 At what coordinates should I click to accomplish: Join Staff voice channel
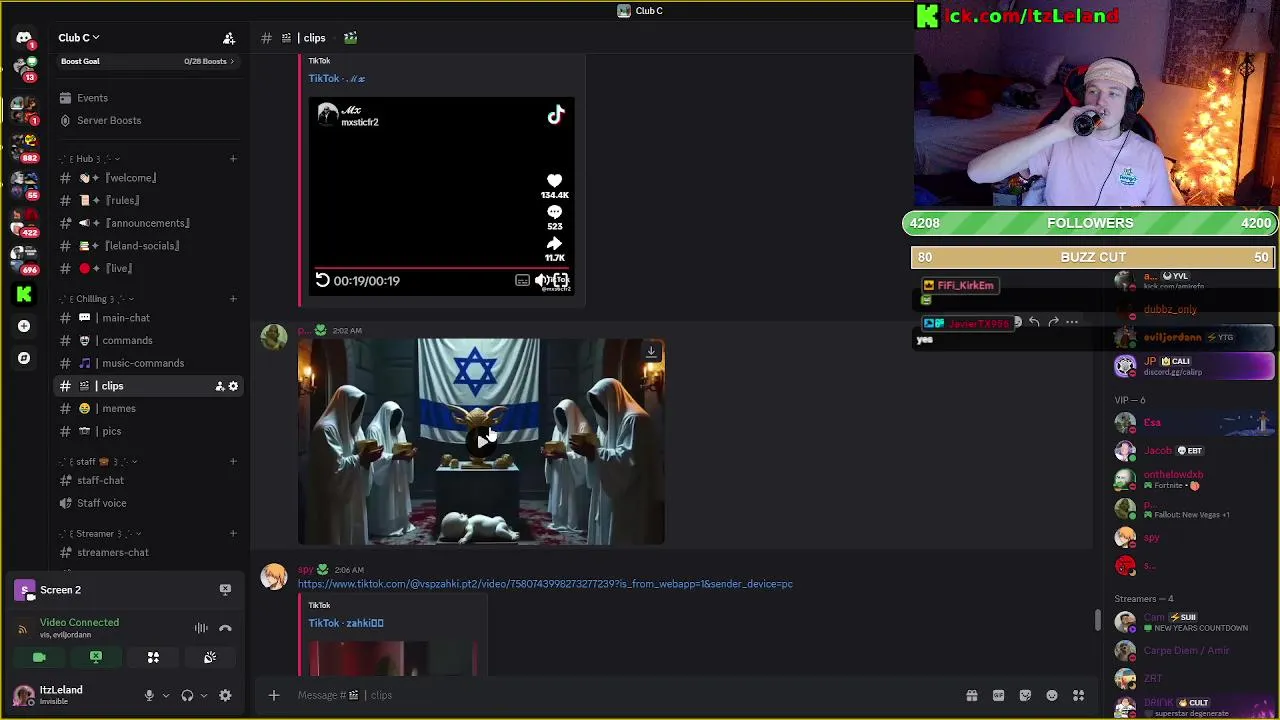click(148, 503)
